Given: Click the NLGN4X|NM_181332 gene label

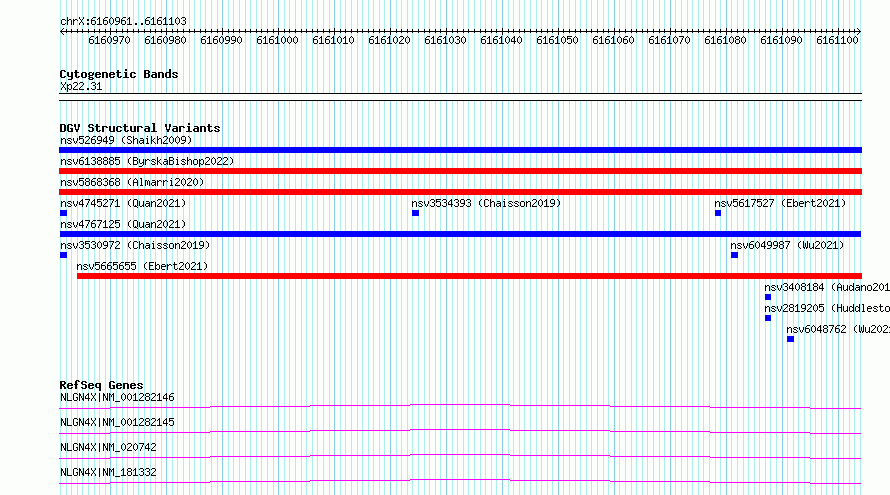Looking at the screenshot, I should click(x=108, y=472).
